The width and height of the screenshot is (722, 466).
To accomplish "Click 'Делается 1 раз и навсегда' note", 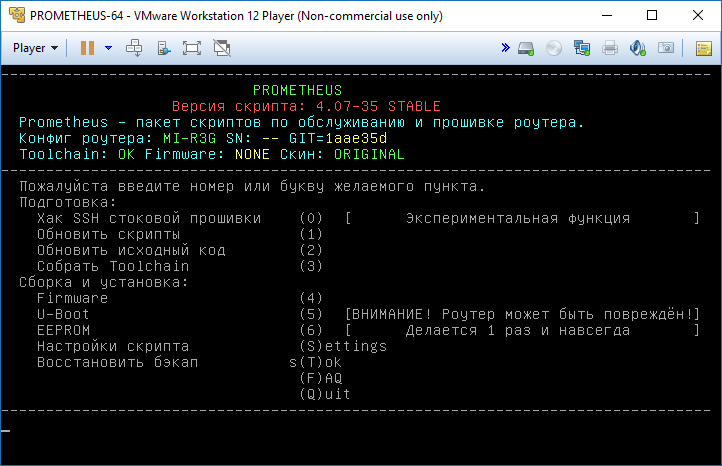I will (x=518, y=330).
